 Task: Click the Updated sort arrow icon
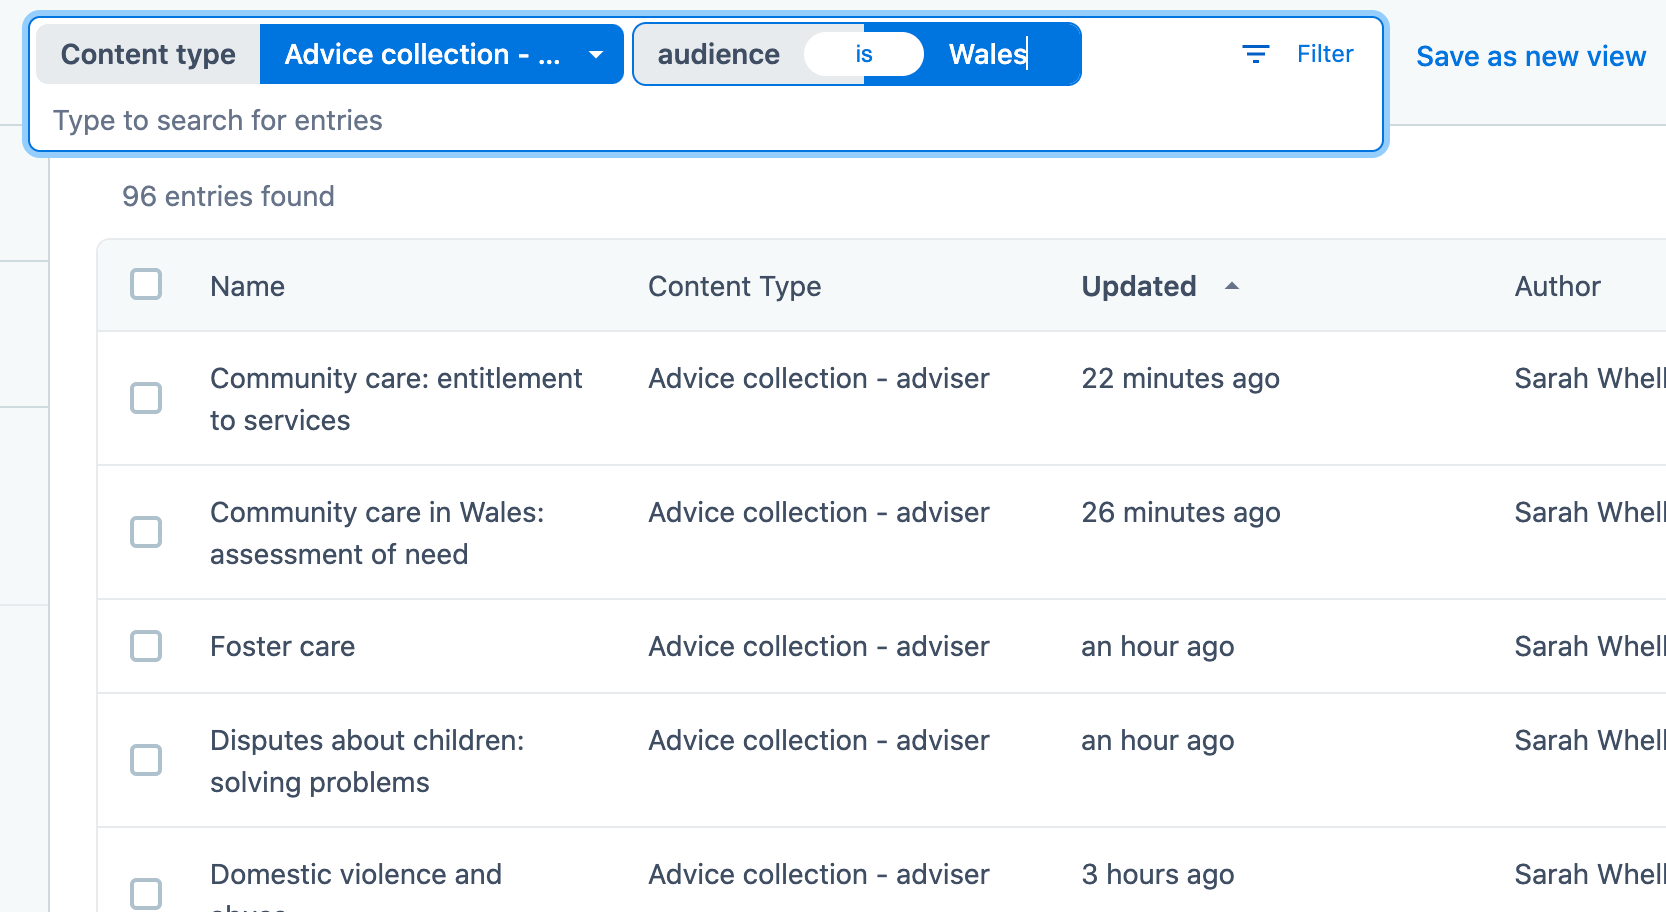pyautogui.click(x=1232, y=286)
